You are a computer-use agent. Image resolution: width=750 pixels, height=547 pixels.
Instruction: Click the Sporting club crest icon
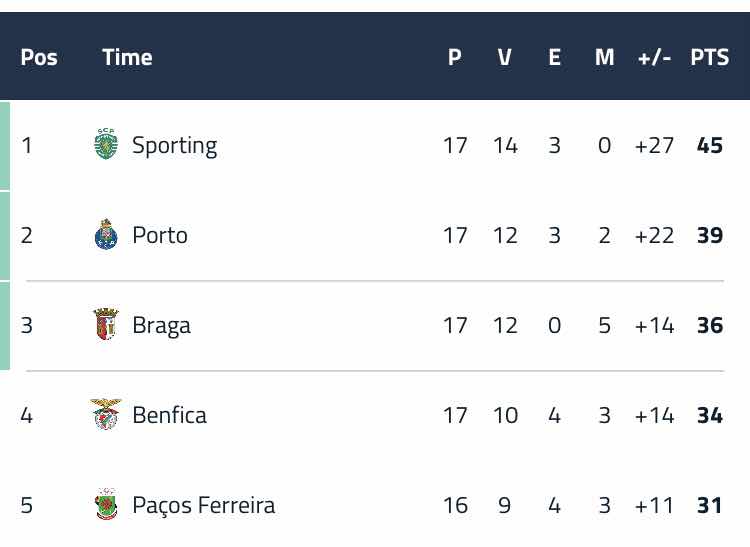tap(106, 144)
